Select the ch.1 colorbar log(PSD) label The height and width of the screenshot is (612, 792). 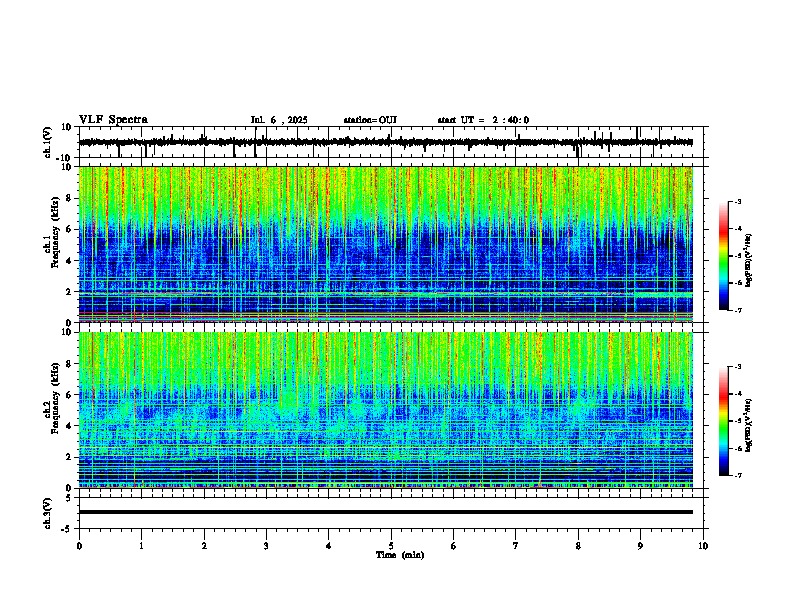[748, 260]
